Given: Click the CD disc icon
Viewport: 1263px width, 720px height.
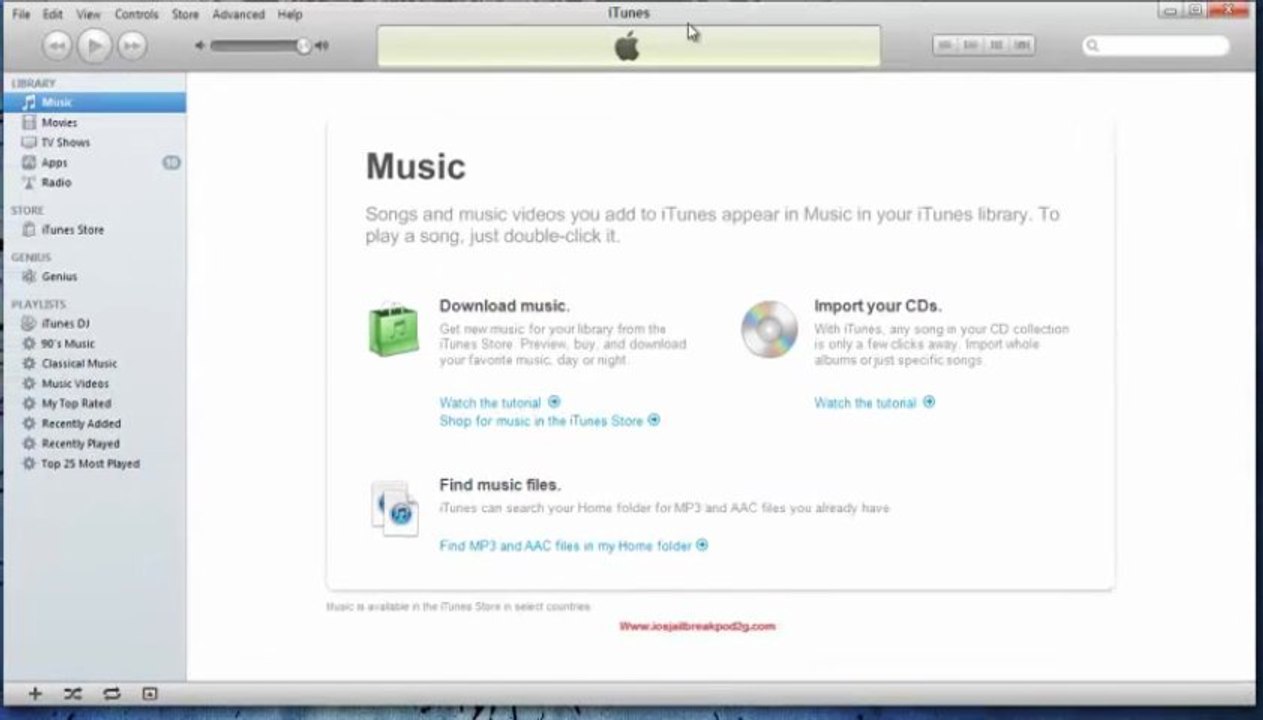Looking at the screenshot, I should tap(769, 330).
